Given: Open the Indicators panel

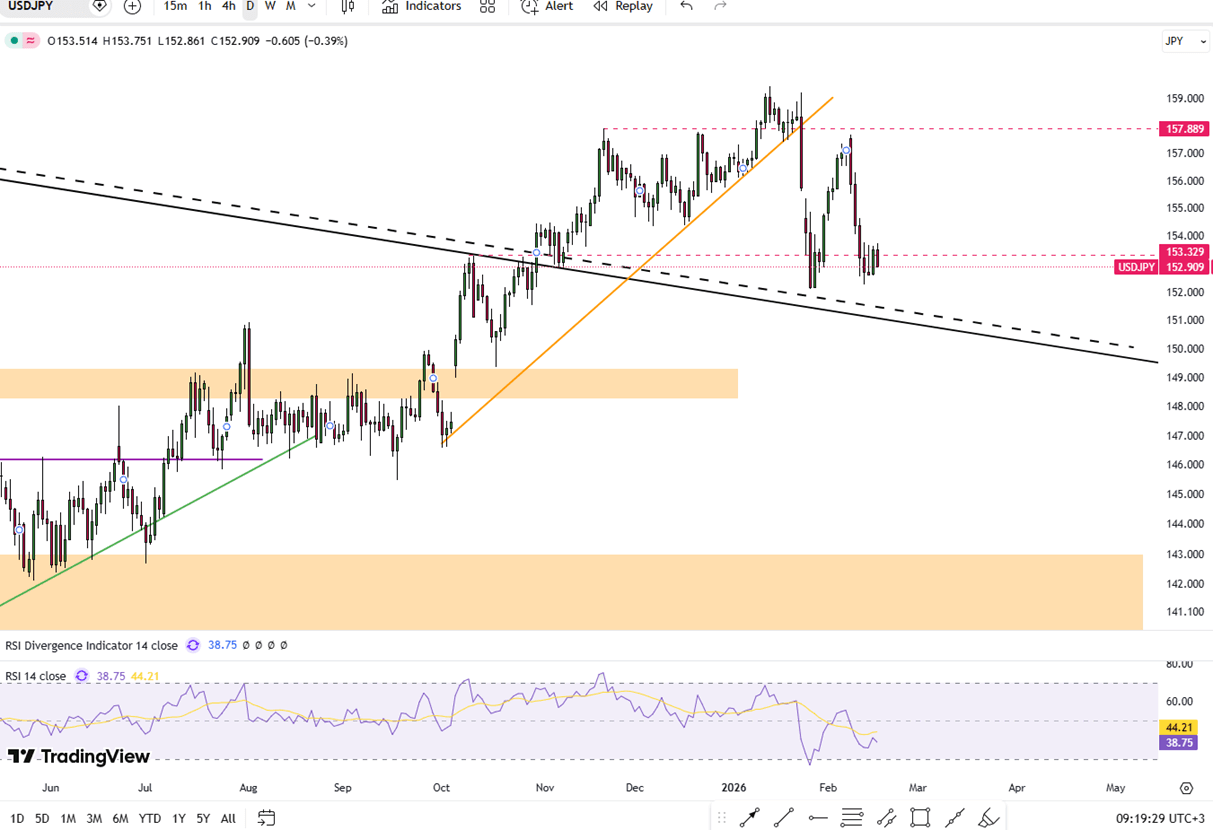Looking at the screenshot, I should pyautogui.click(x=421, y=6).
